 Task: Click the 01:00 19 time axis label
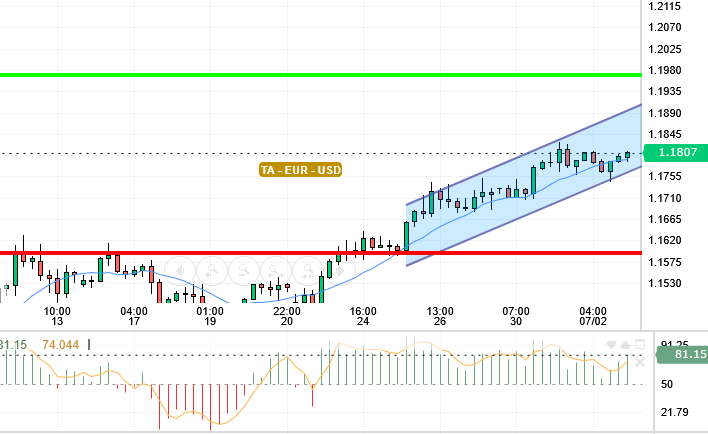[x=210, y=316]
